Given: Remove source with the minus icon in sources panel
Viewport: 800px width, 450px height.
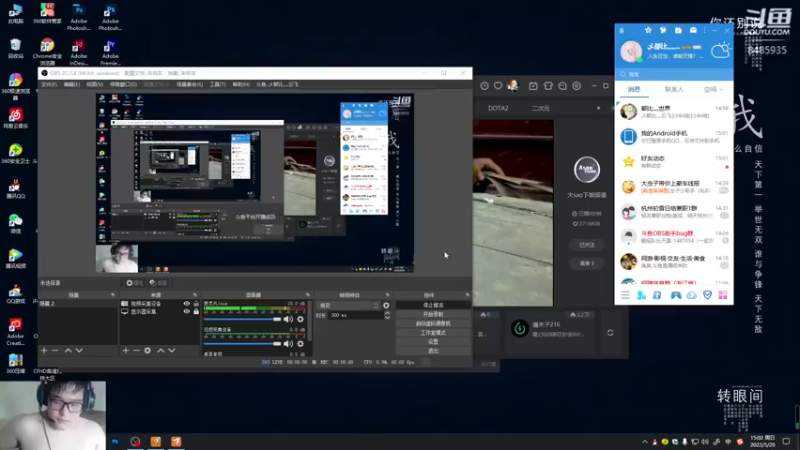Looking at the screenshot, I should 136,351.
